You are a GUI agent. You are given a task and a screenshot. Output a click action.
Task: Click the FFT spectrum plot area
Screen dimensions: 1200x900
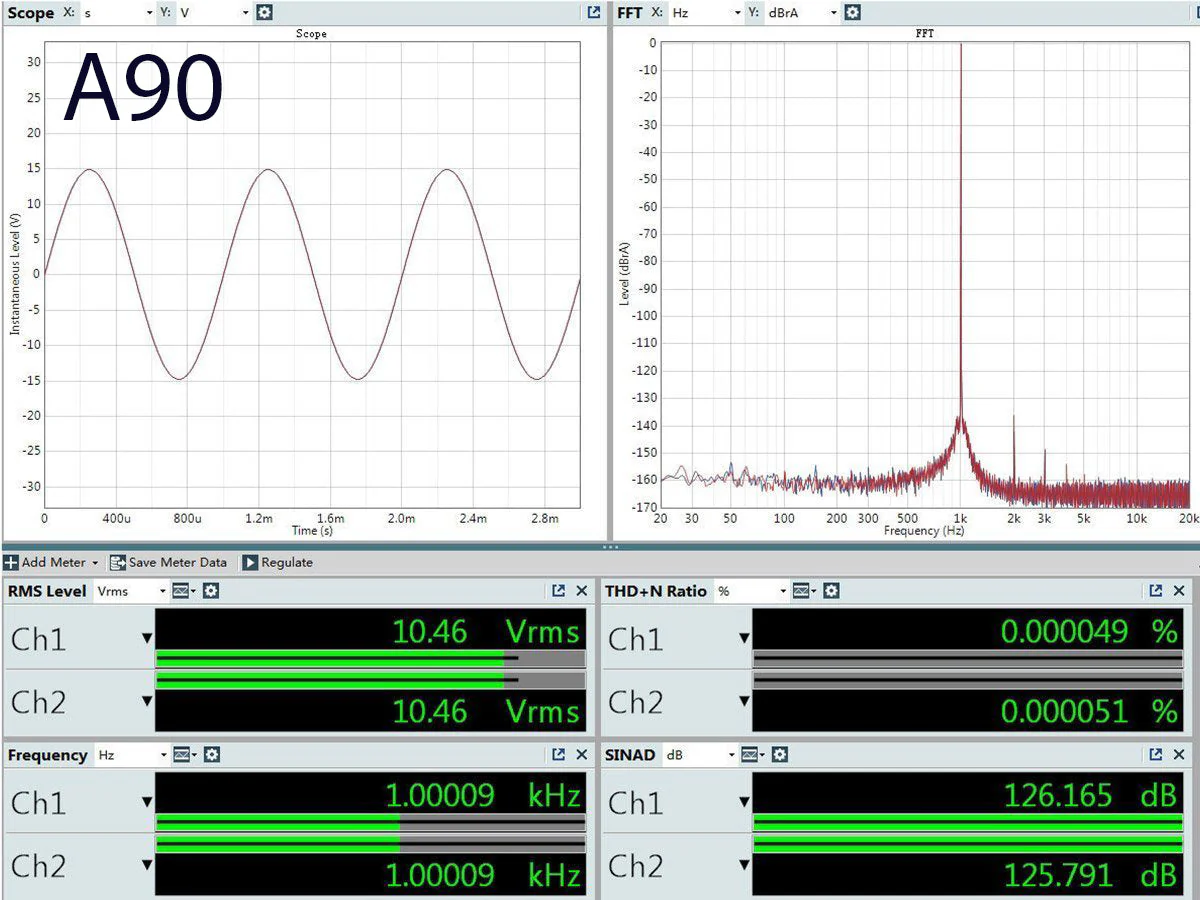(925, 274)
